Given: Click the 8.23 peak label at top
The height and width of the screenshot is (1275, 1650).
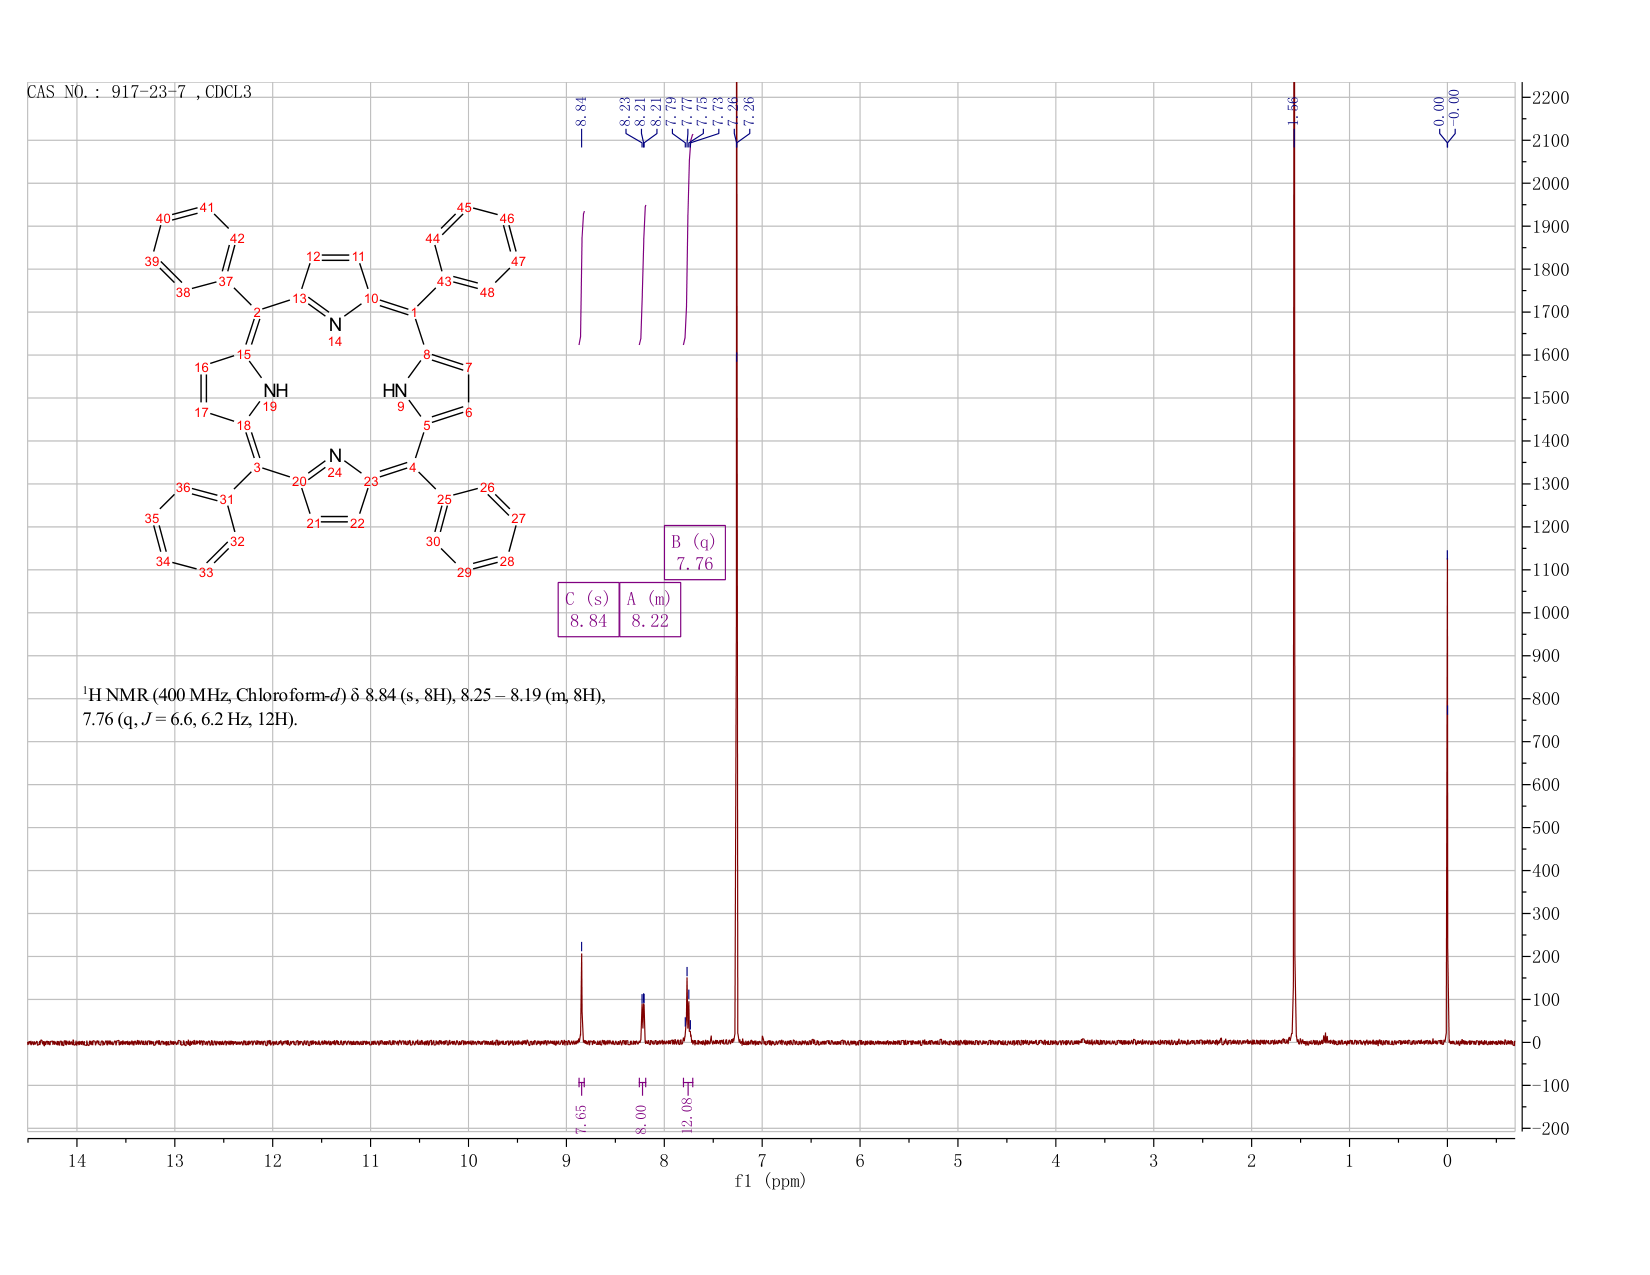Looking at the screenshot, I should click(626, 111).
